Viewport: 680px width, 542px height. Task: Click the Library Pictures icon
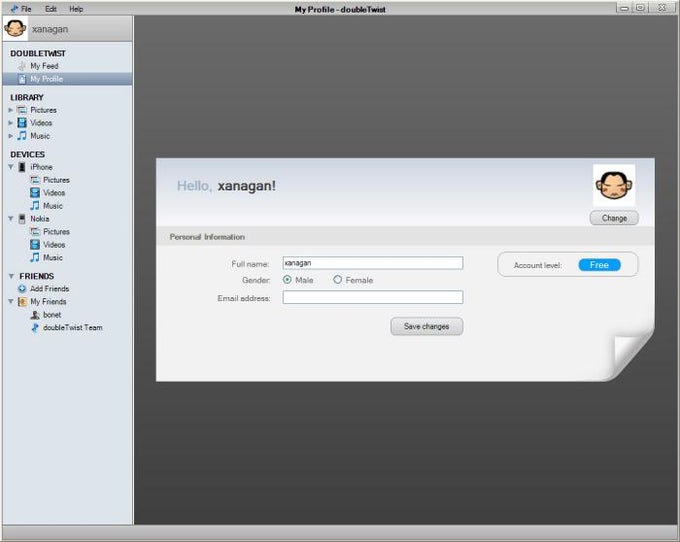click(22, 110)
